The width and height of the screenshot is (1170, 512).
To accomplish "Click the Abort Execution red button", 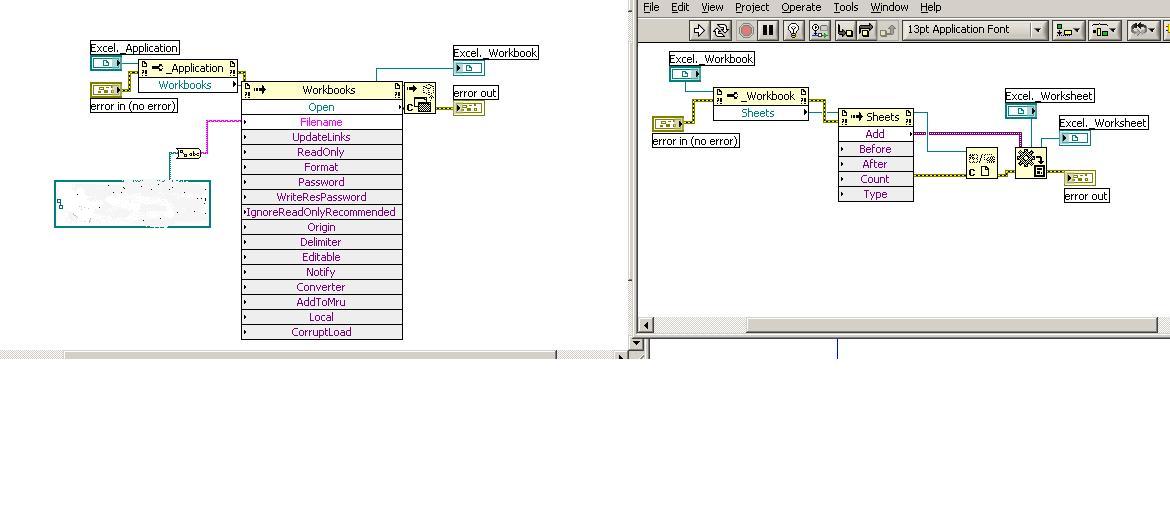I will tap(745, 30).
